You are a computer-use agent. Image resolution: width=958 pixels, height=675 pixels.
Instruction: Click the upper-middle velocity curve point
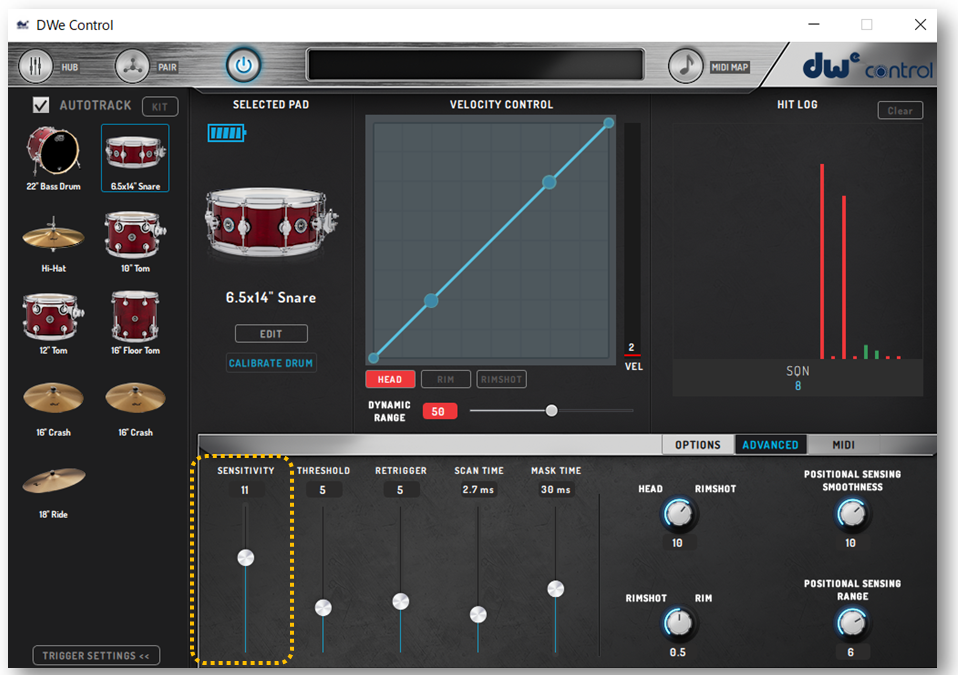coord(549,182)
